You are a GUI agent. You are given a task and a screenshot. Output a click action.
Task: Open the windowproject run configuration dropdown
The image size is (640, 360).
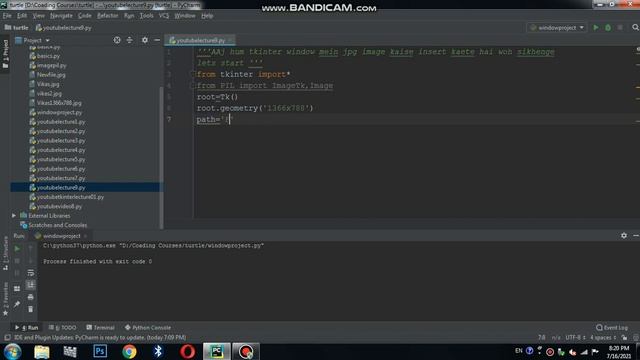coord(557,28)
